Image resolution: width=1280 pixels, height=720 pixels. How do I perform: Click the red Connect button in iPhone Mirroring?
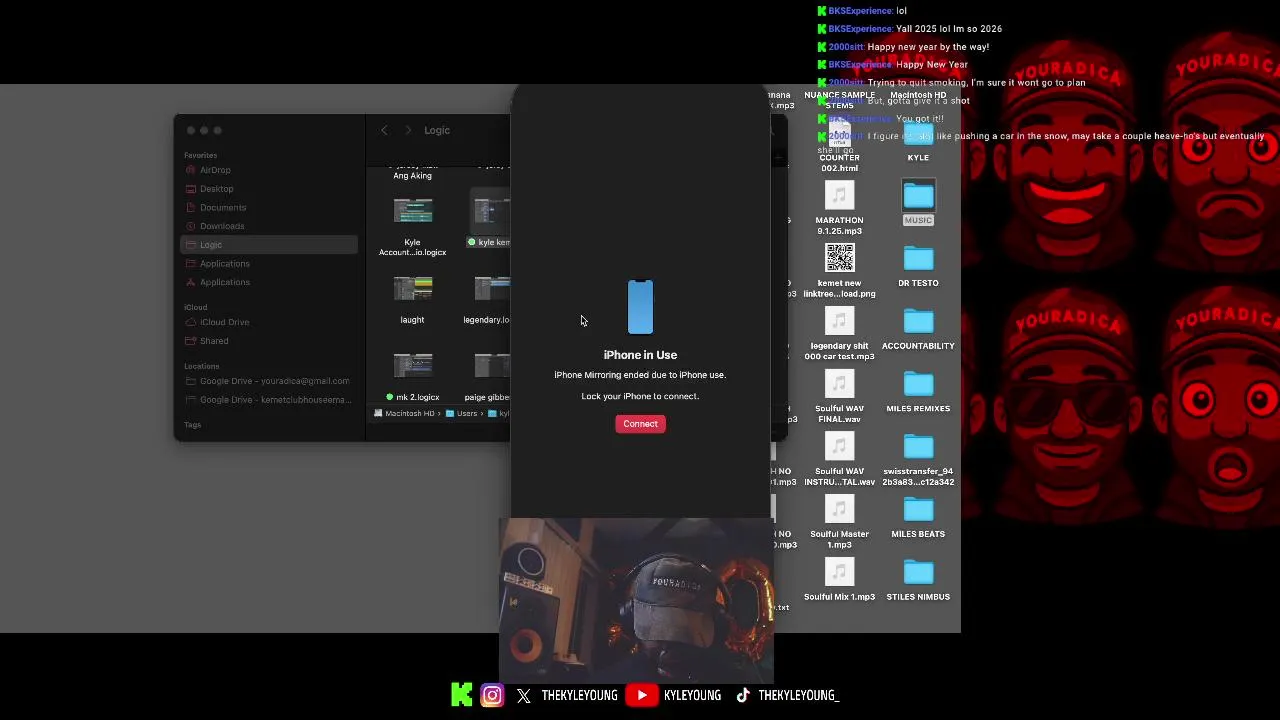(640, 424)
